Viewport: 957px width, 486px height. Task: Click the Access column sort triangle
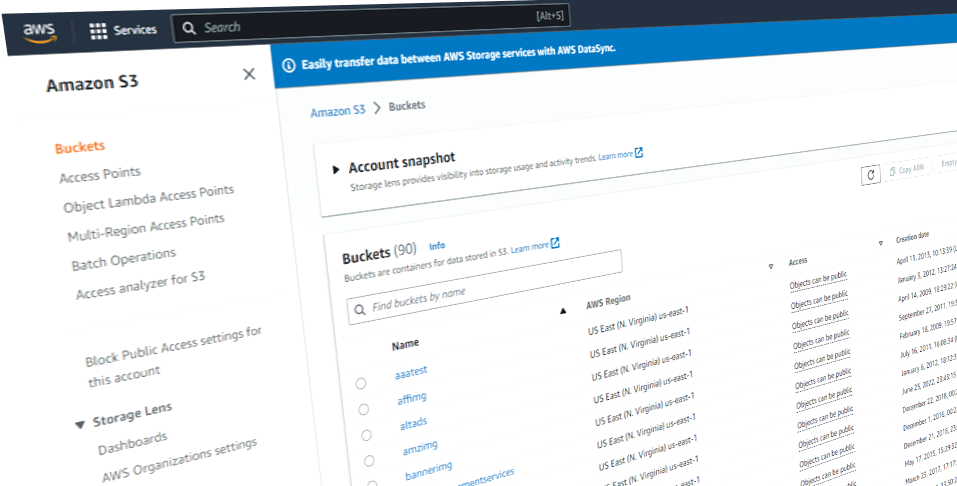coord(881,243)
